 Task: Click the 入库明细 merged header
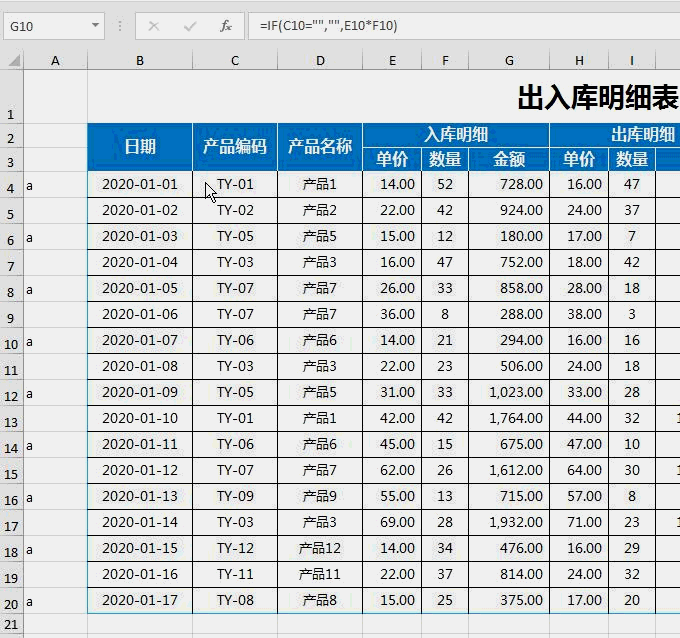[456, 135]
